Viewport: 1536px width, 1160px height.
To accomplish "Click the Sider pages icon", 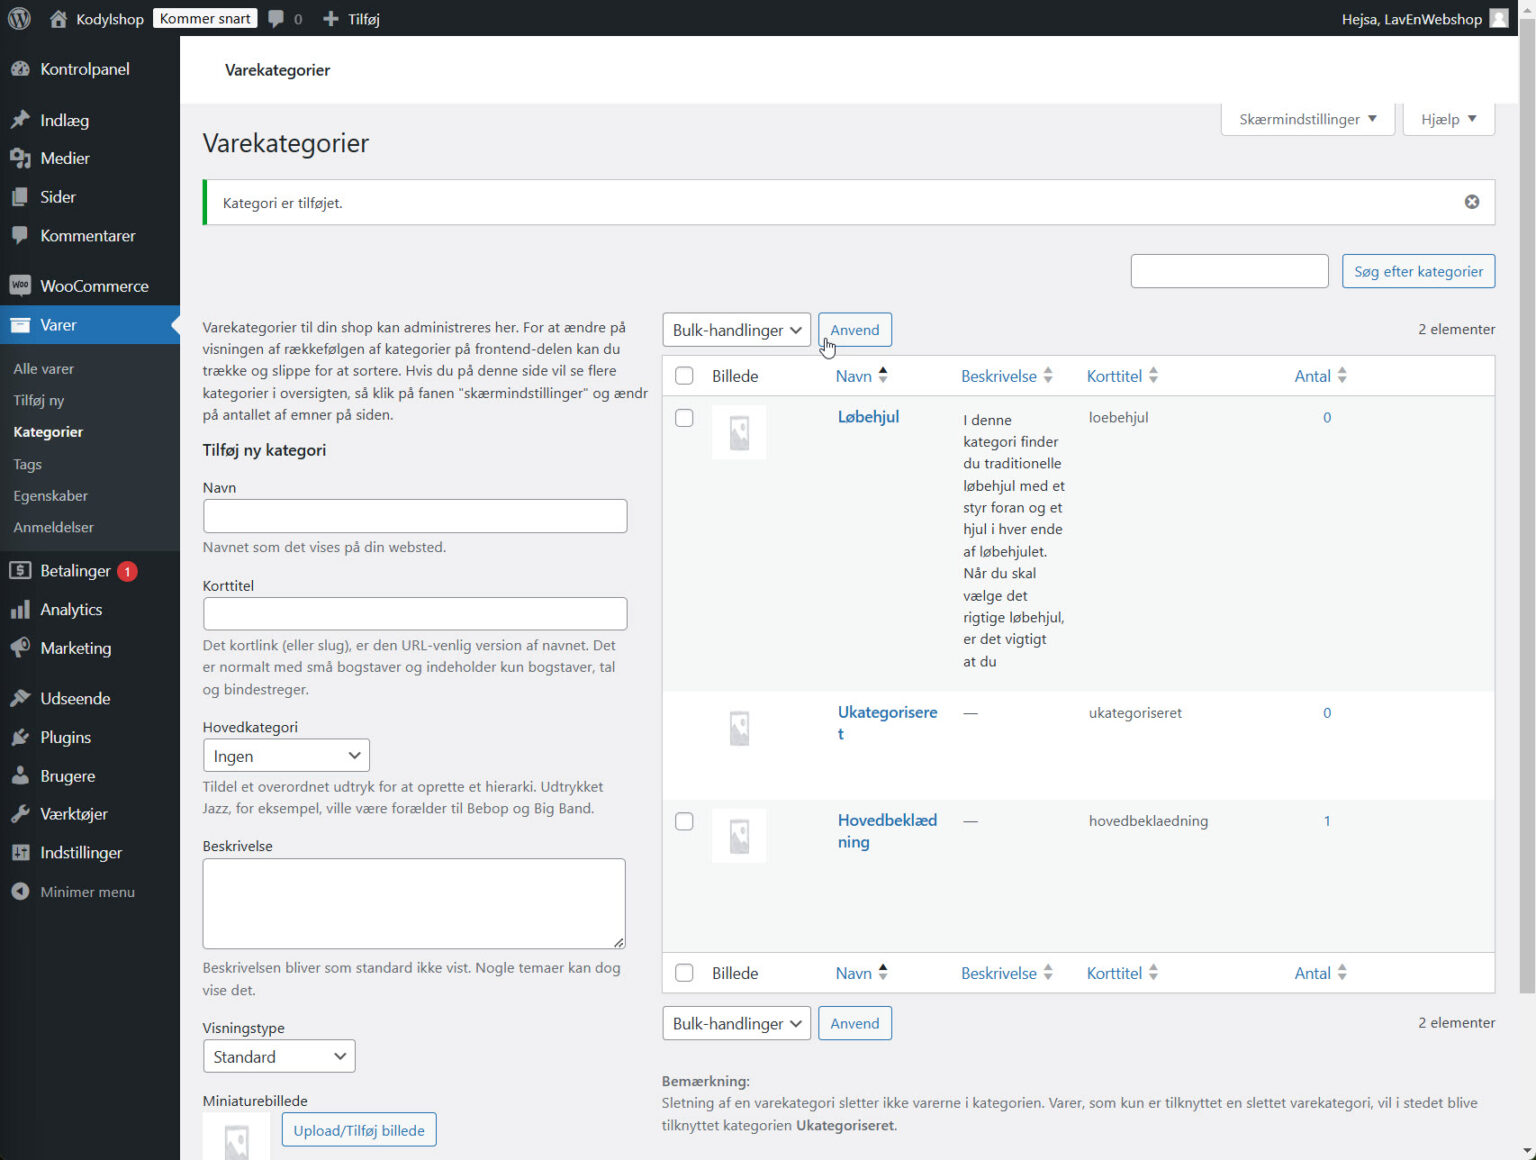I will point(20,197).
